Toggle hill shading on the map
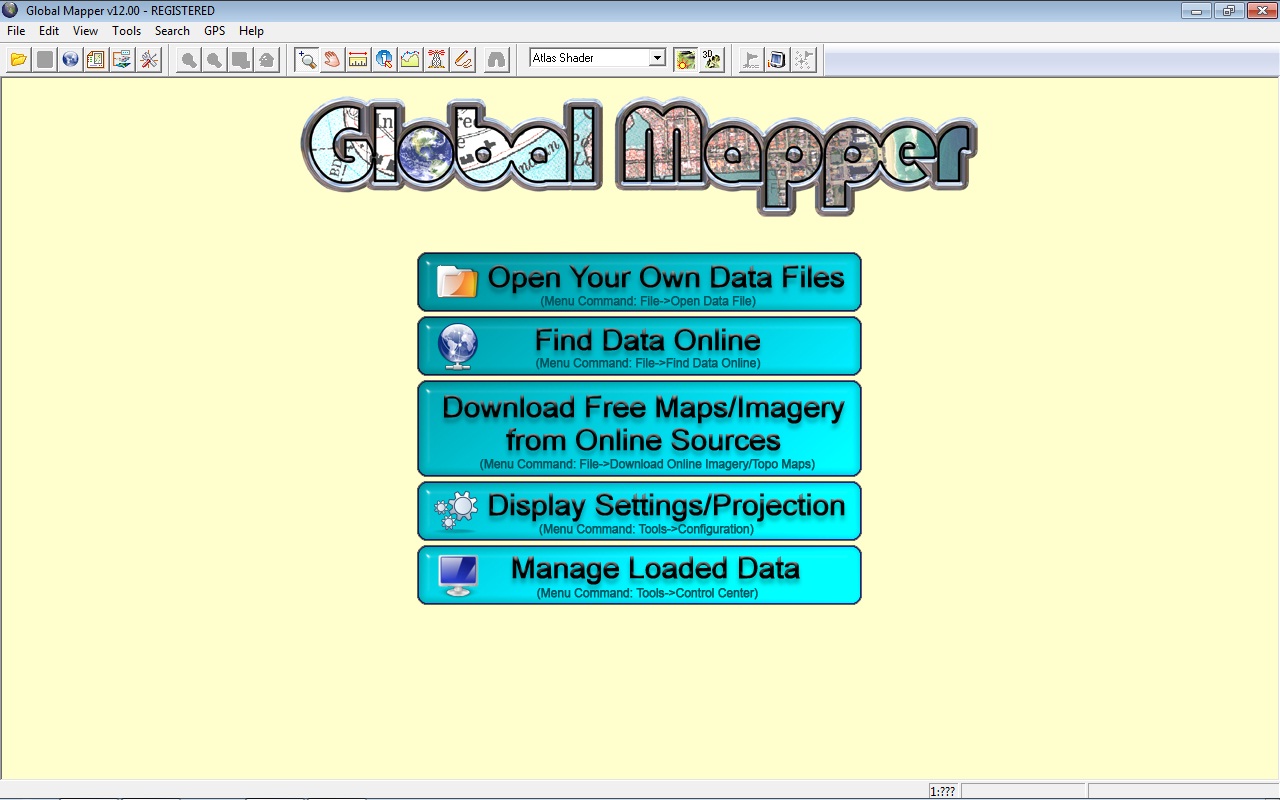The image size is (1280, 800). point(685,59)
